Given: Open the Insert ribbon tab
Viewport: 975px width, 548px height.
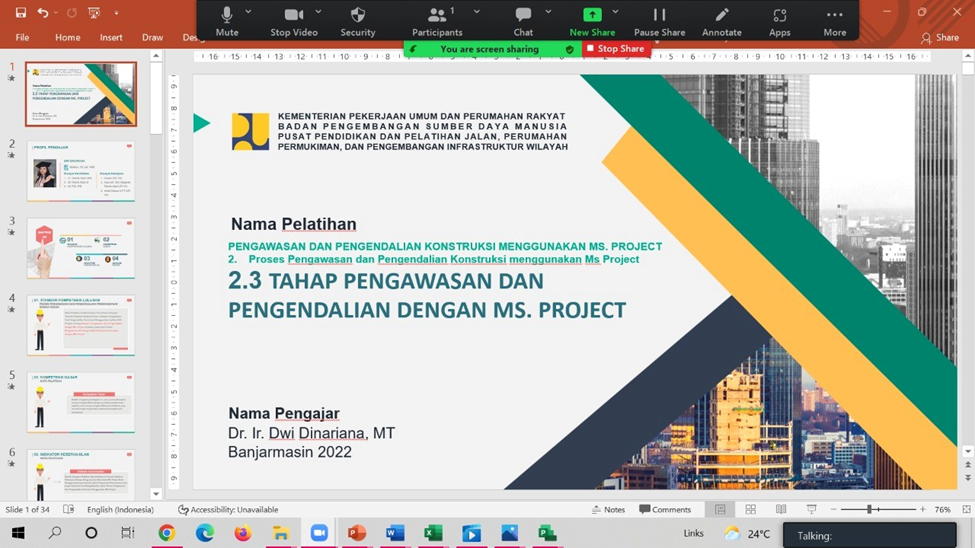Looking at the screenshot, I should pyautogui.click(x=111, y=37).
